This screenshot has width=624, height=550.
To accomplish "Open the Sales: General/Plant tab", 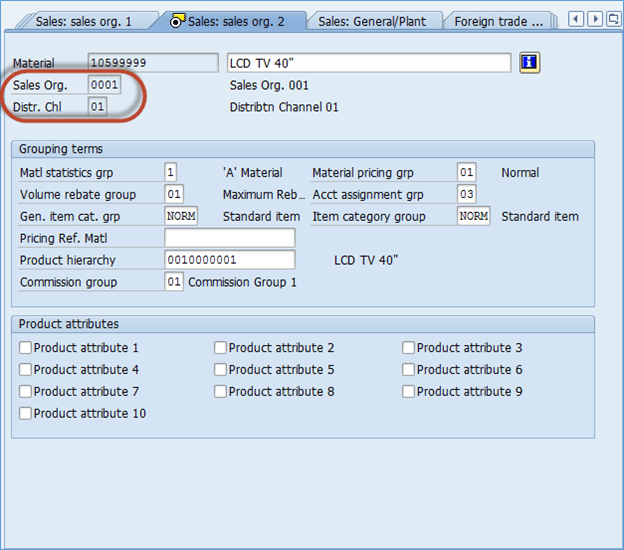I will [x=372, y=20].
